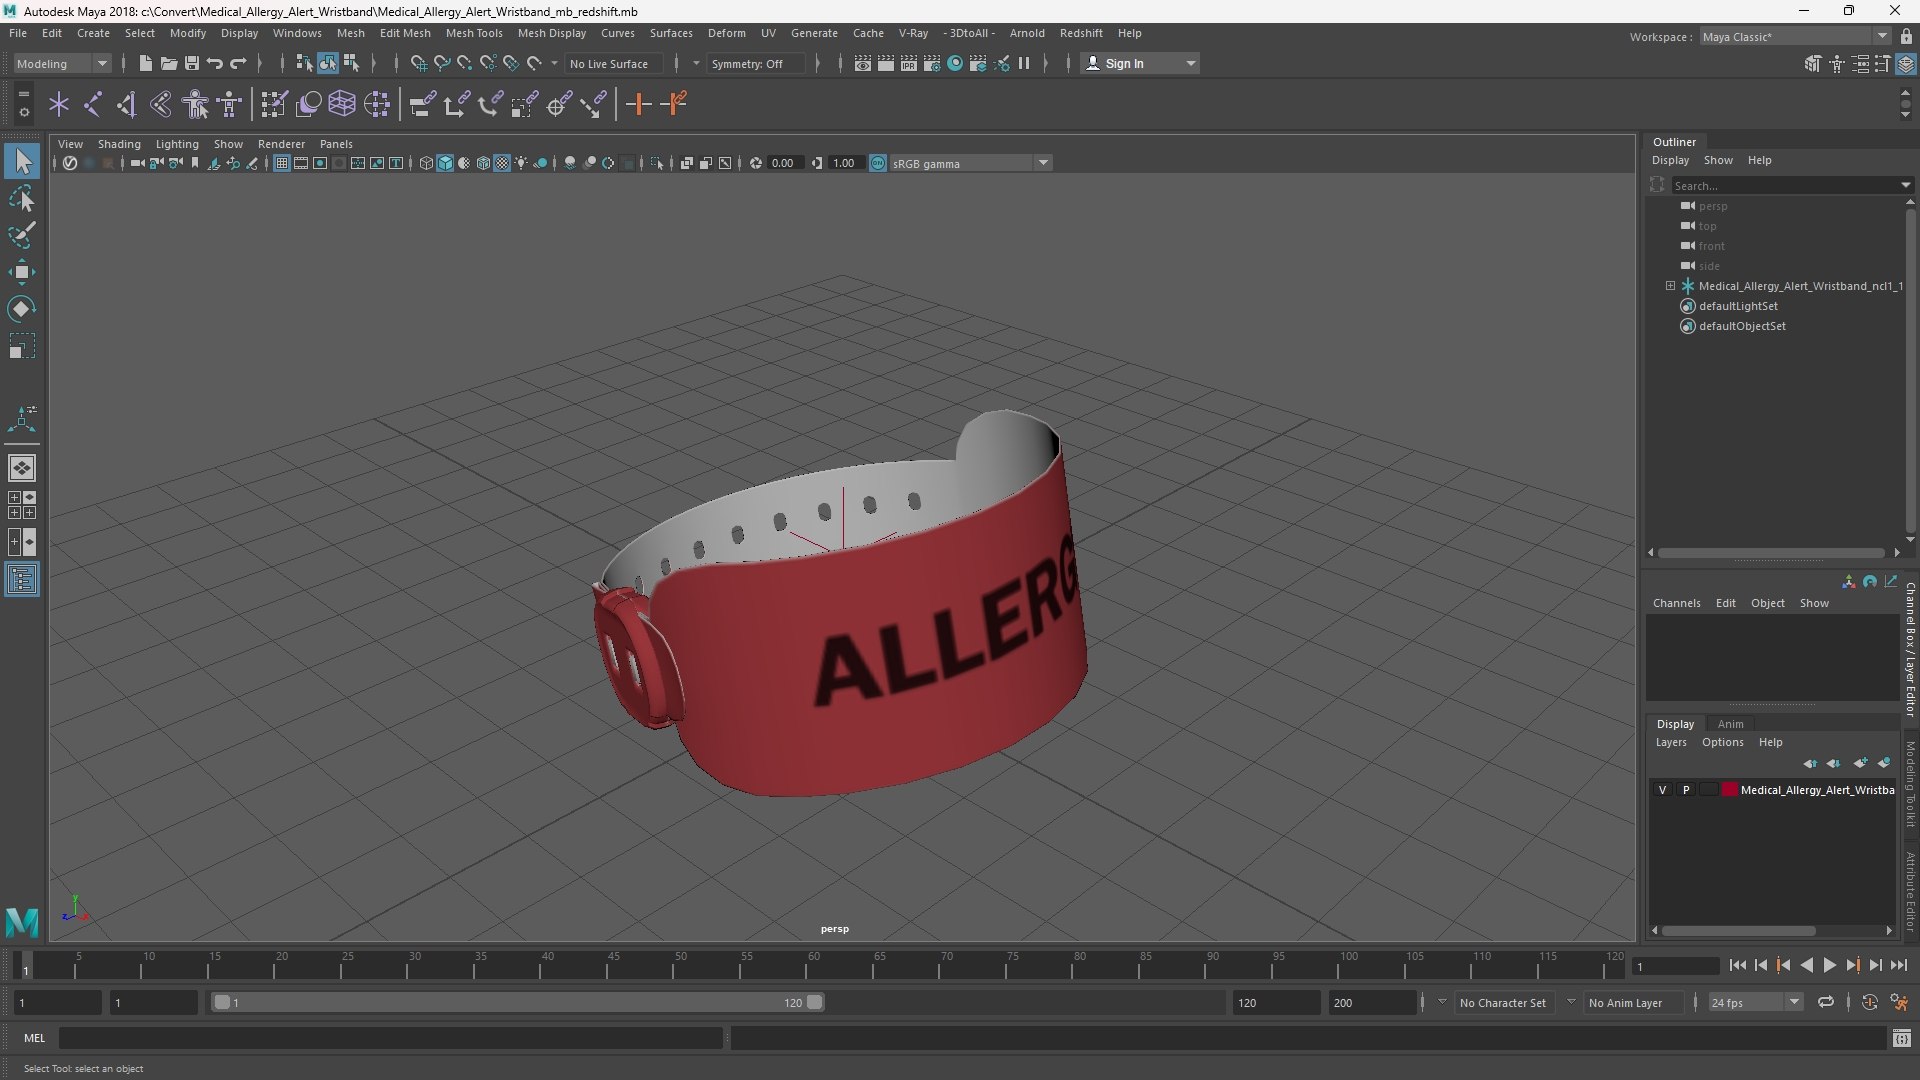Open the Mesh Tools menu
Screen dimensions: 1920x1080
(473, 33)
